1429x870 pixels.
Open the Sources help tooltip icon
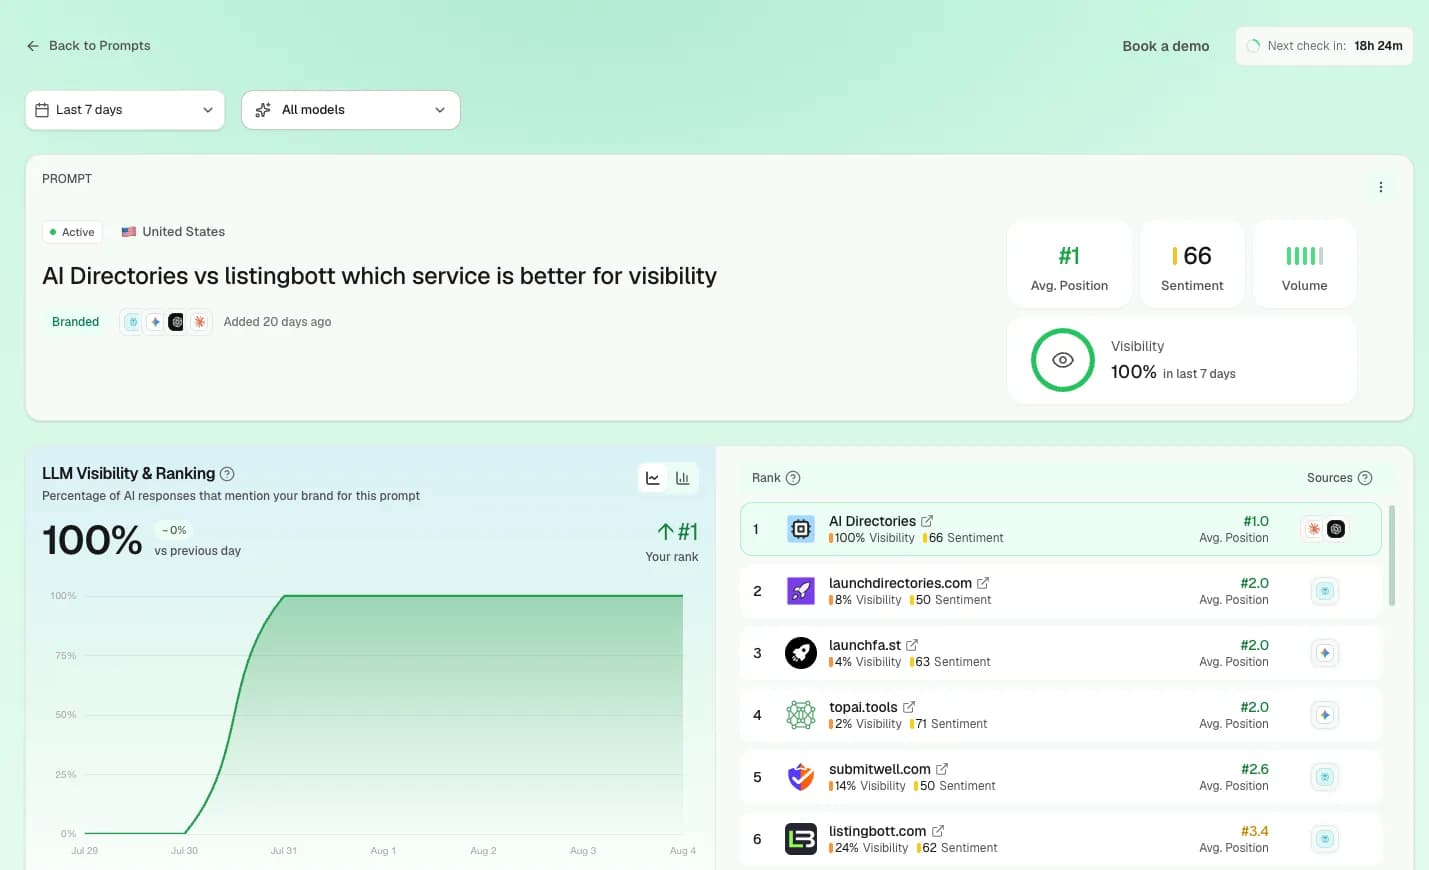[x=1365, y=478]
